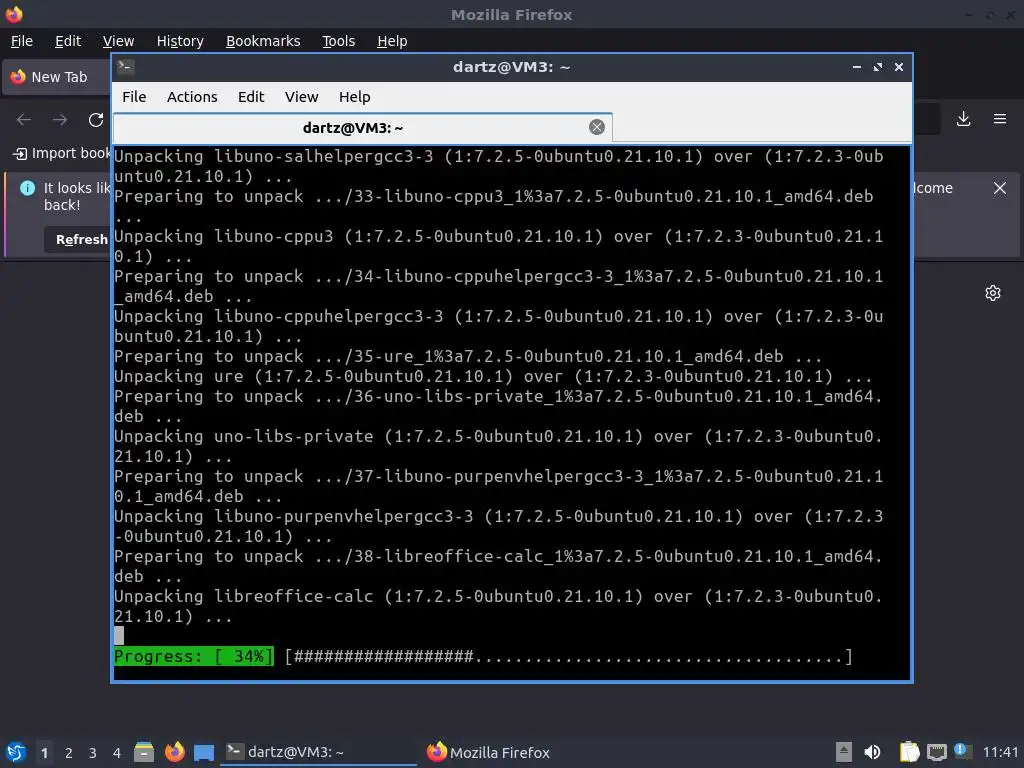This screenshot has width=1024, height=768.
Task: Click the Firefox back arrow
Action: click(24, 120)
